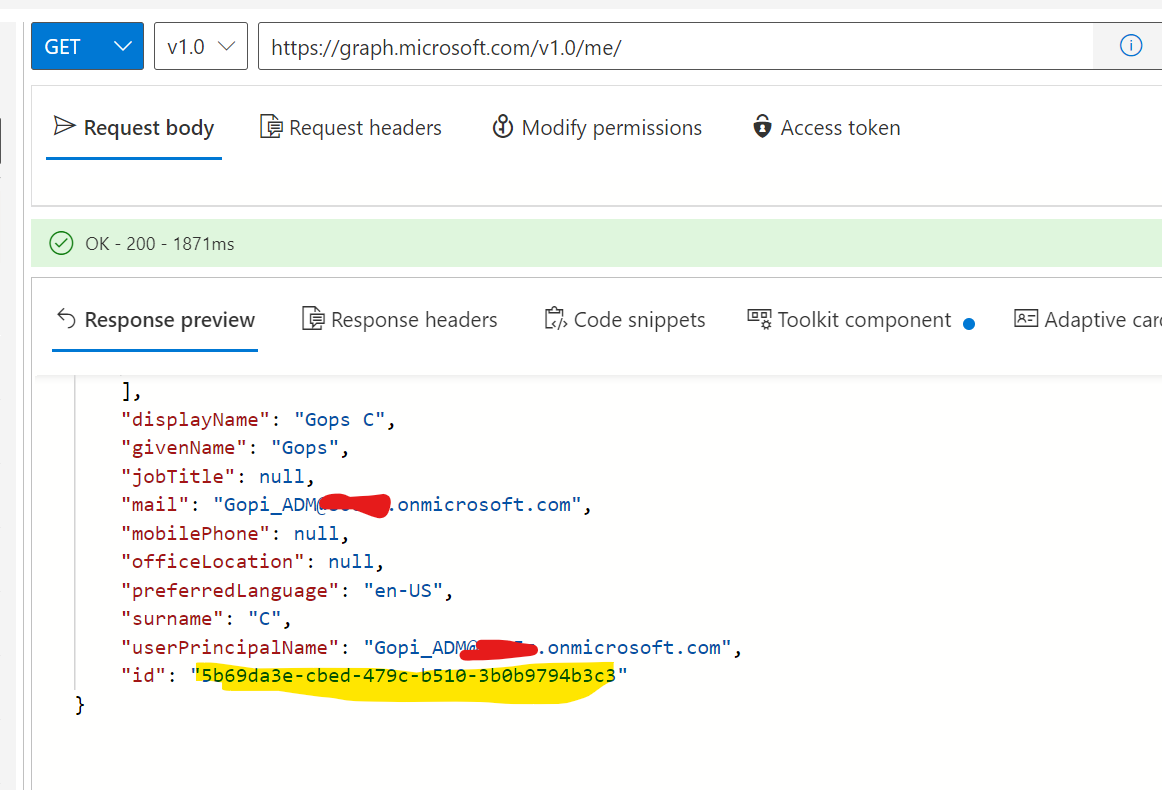
Task: Click the "officeLocation" key in response
Action: (213, 562)
